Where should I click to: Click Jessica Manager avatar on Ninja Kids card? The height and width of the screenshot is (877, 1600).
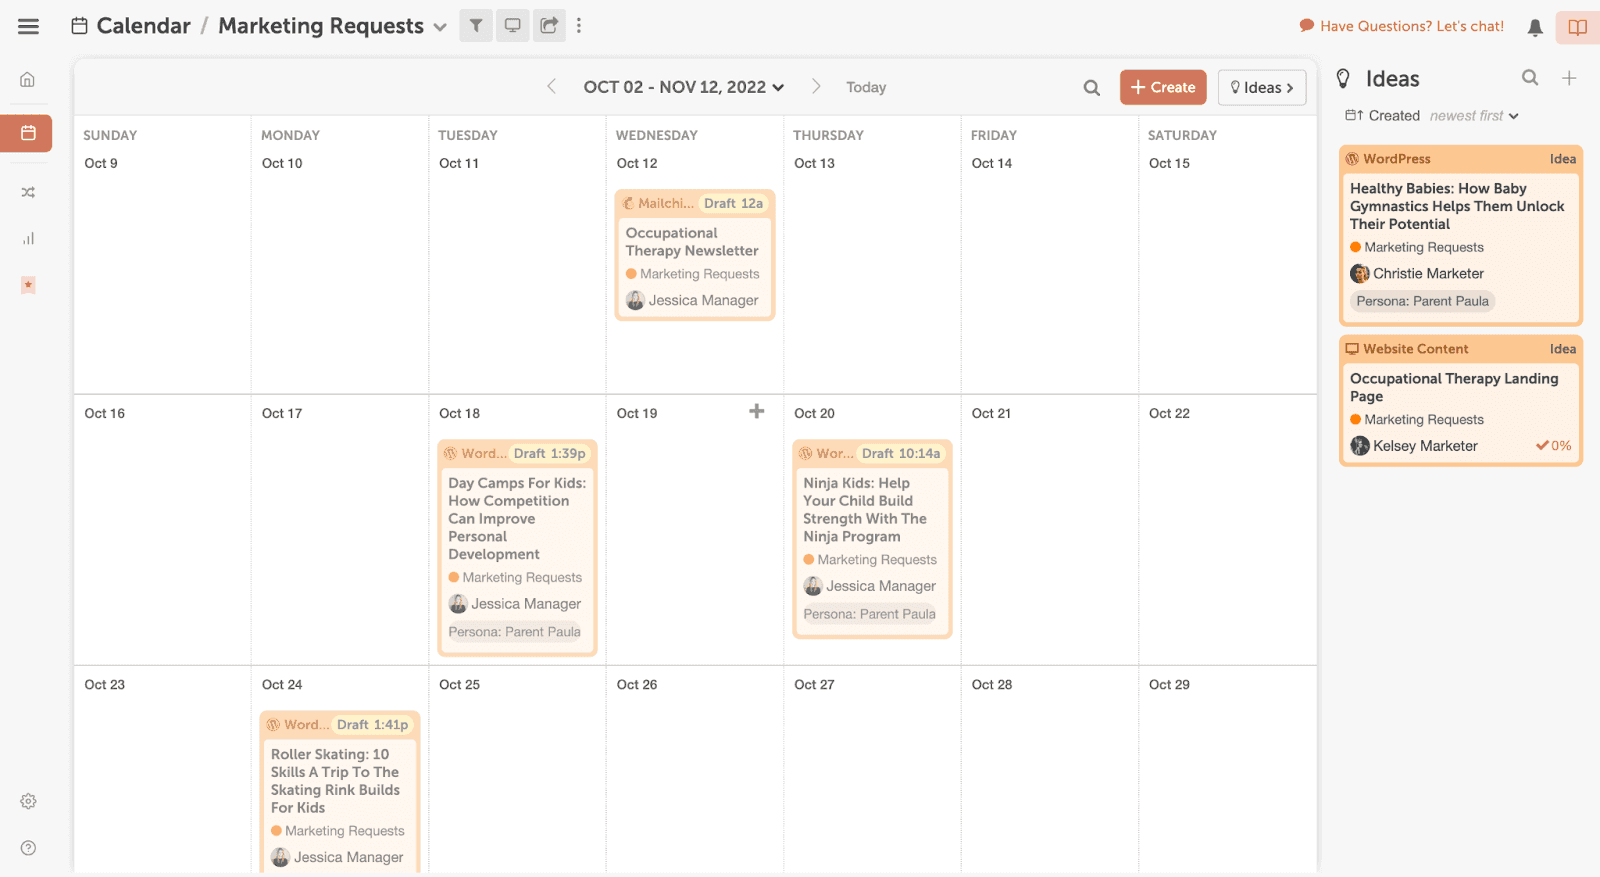[x=813, y=586]
